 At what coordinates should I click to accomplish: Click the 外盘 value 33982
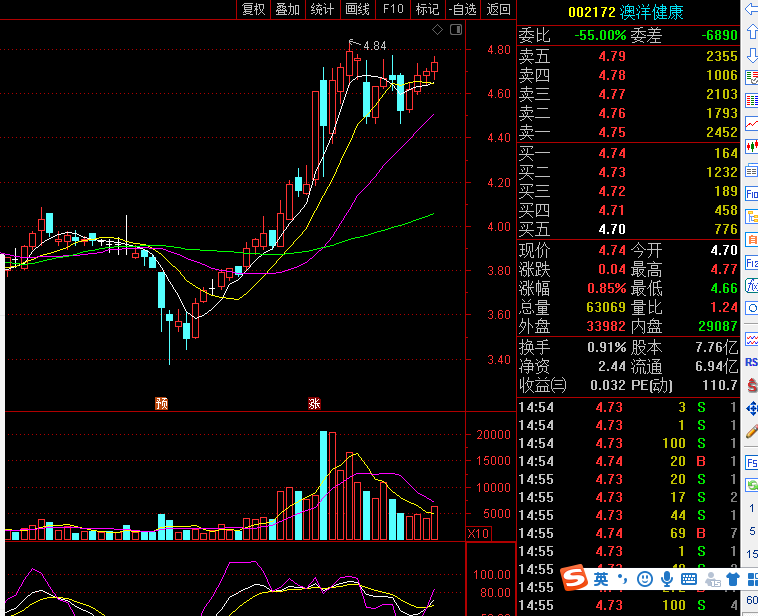click(606, 326)
